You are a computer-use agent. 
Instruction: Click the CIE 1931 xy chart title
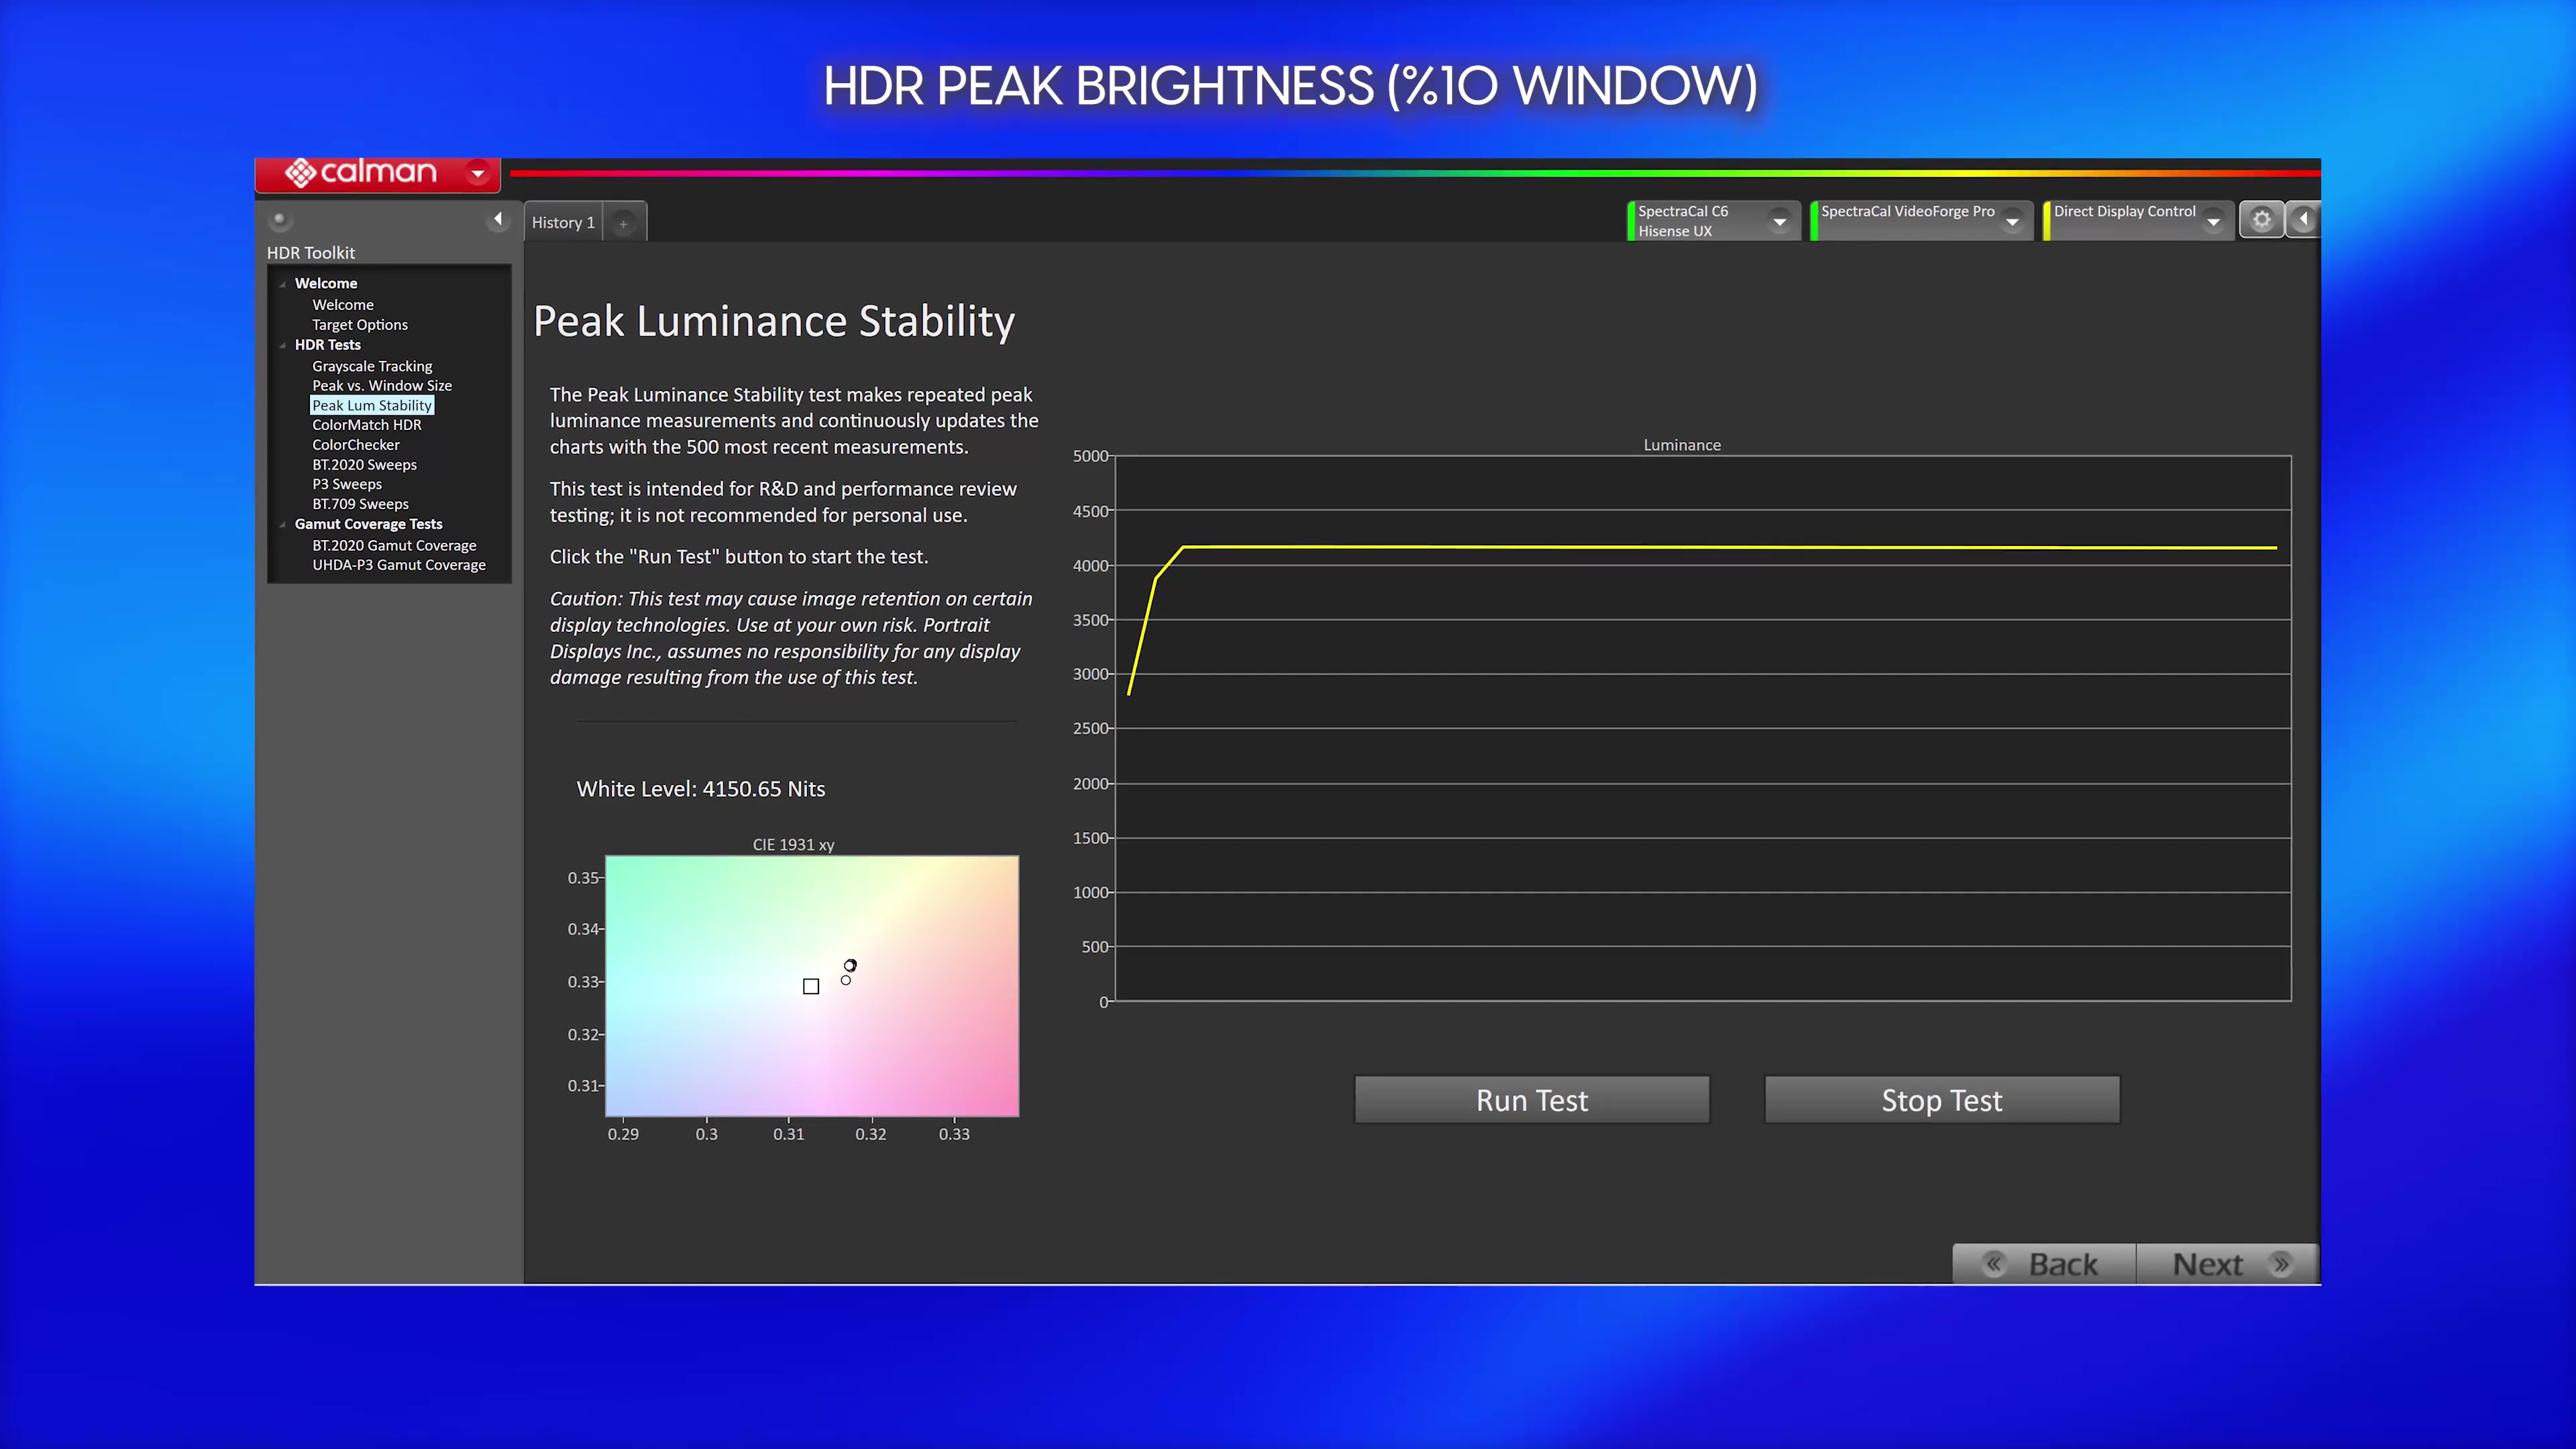click(x=794, y=845)
